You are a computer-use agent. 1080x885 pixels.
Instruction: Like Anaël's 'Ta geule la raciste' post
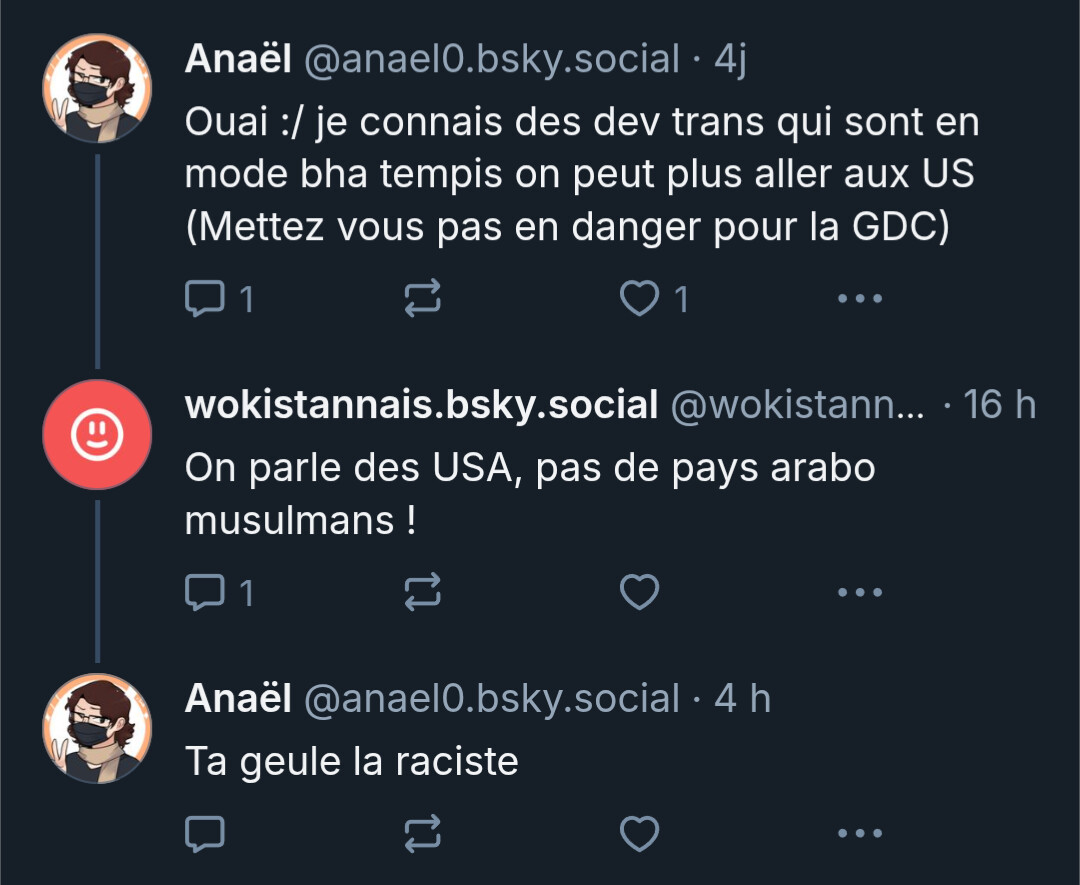[x=640, y=833]
